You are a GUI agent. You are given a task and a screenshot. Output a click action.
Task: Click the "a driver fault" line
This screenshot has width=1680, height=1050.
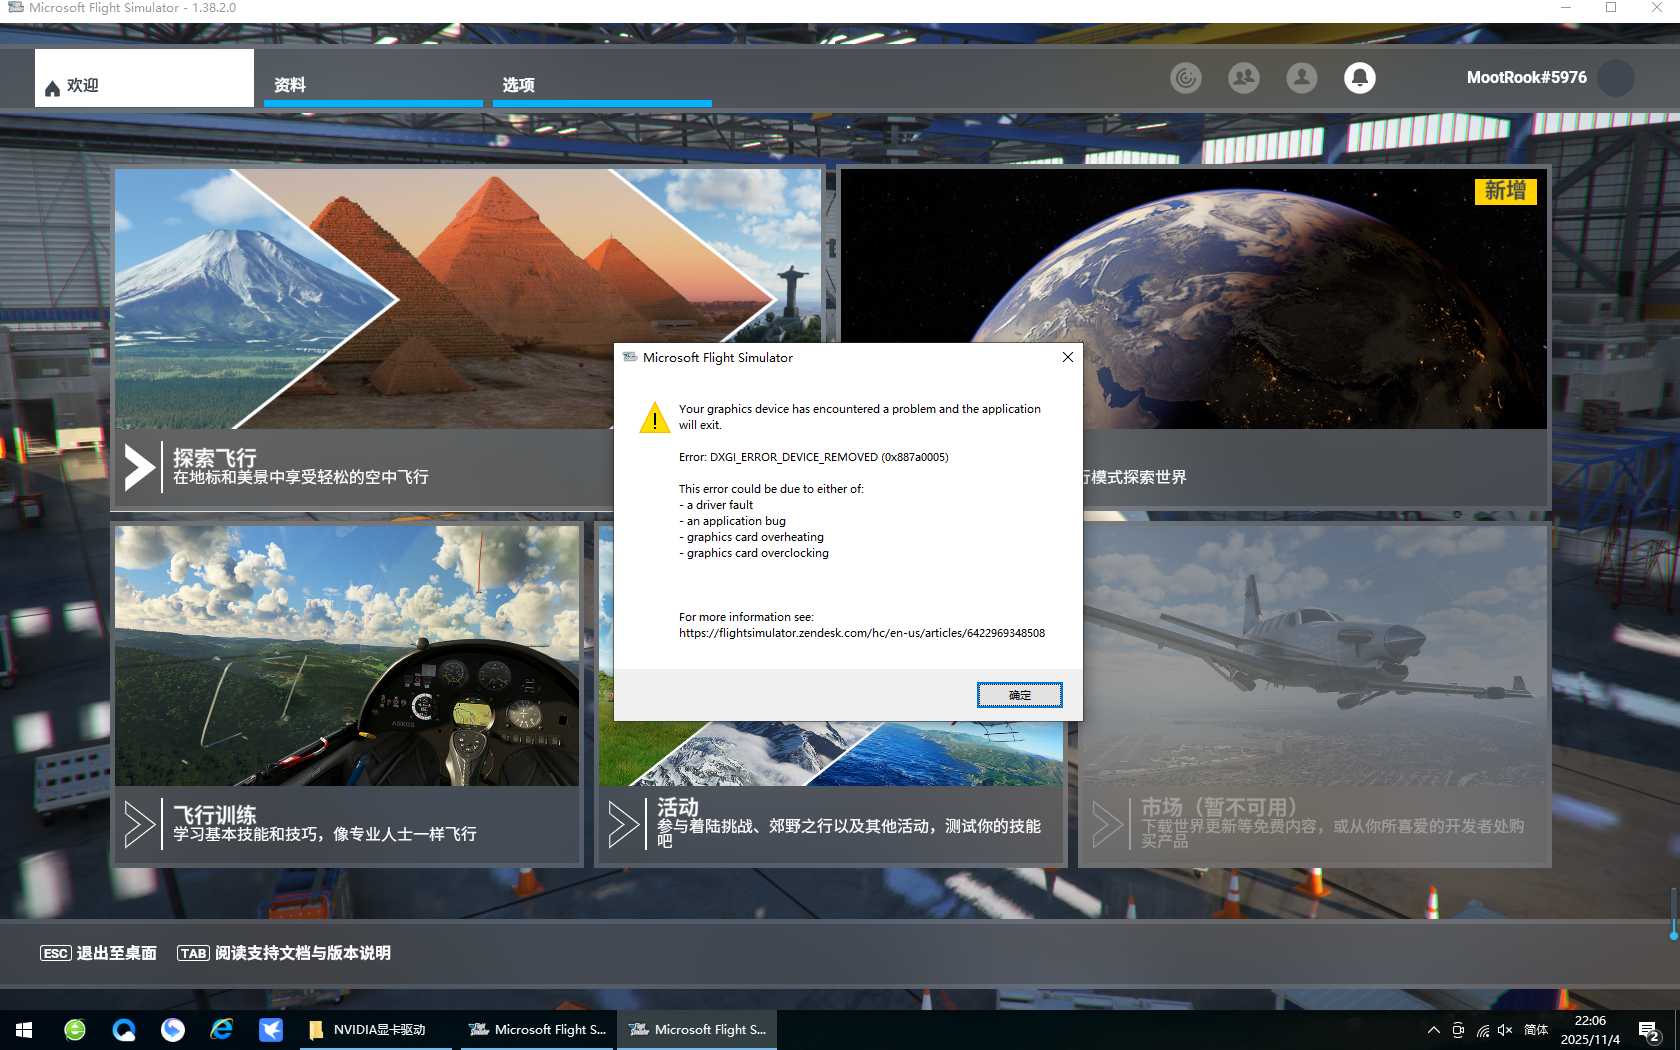(716, 505)
